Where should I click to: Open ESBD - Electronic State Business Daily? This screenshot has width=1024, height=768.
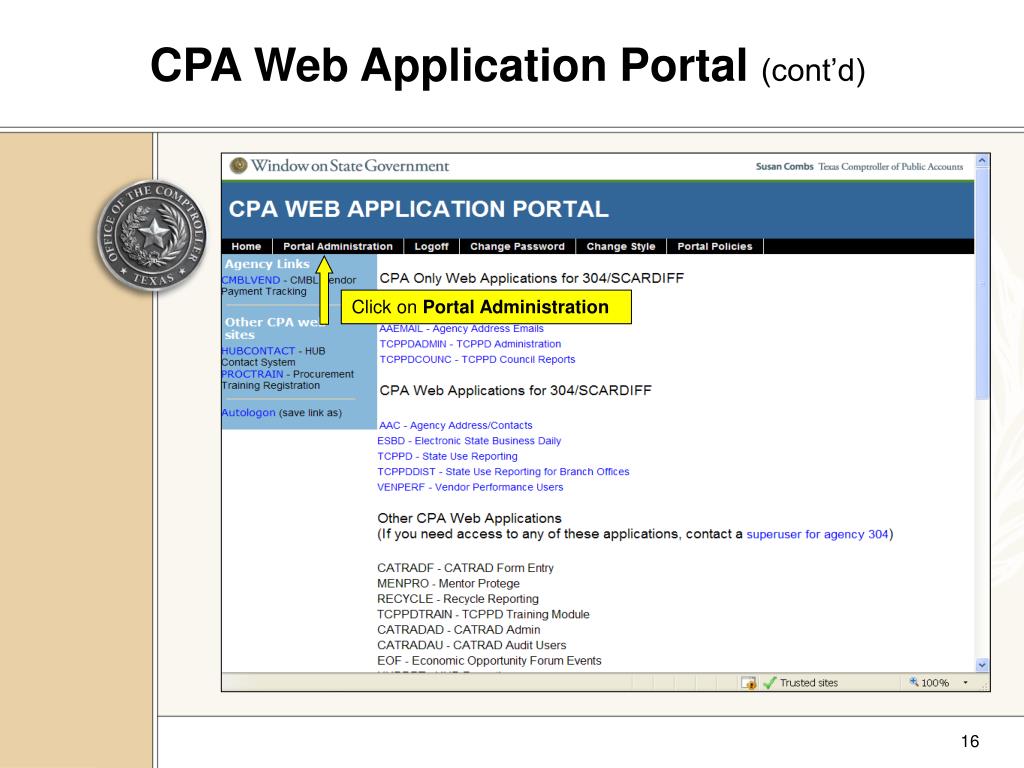pos(469,441)
